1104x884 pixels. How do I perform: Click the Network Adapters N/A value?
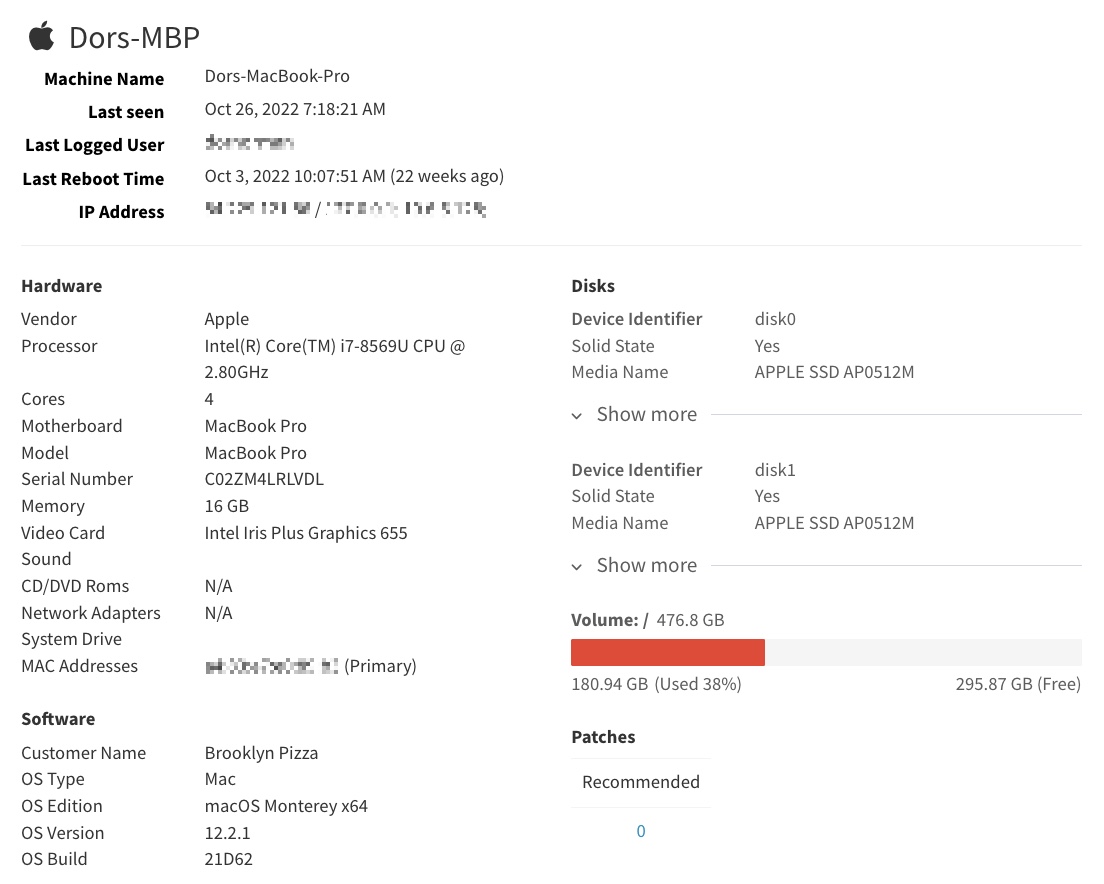[x=218, y=613]
